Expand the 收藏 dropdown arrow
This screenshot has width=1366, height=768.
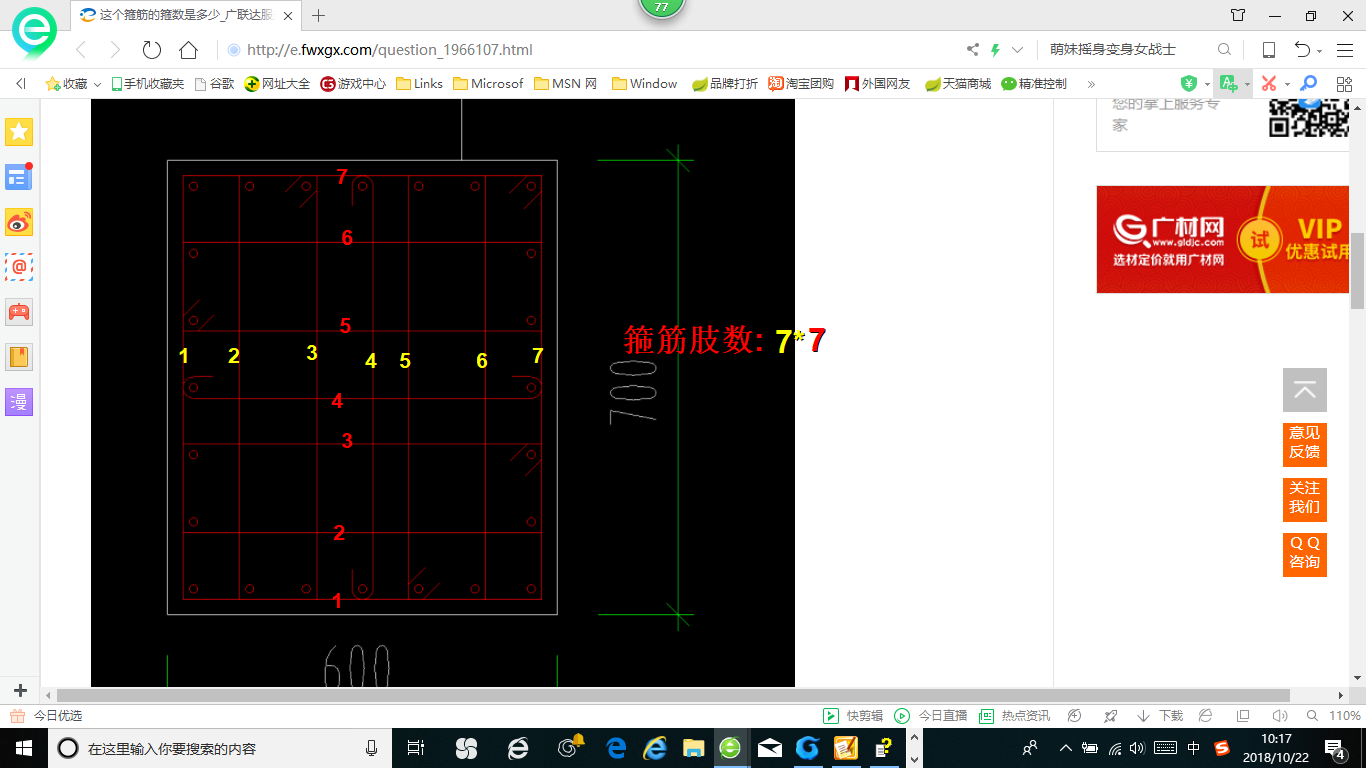(97, 85)
